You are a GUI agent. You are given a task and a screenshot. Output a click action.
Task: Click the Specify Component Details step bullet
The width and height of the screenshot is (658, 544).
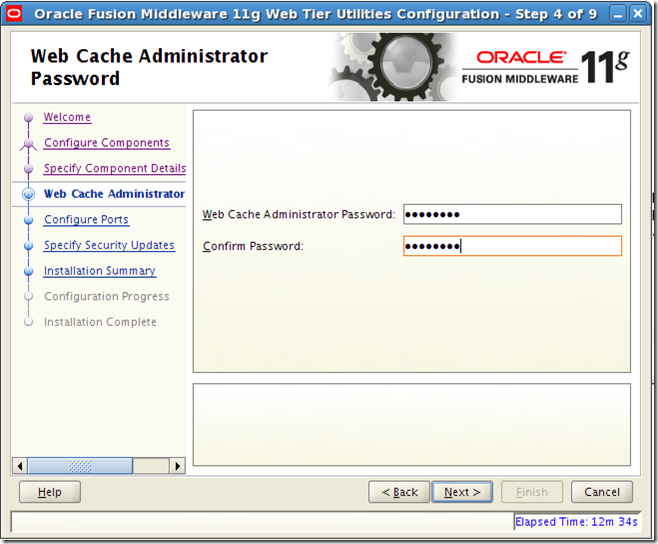29,169
